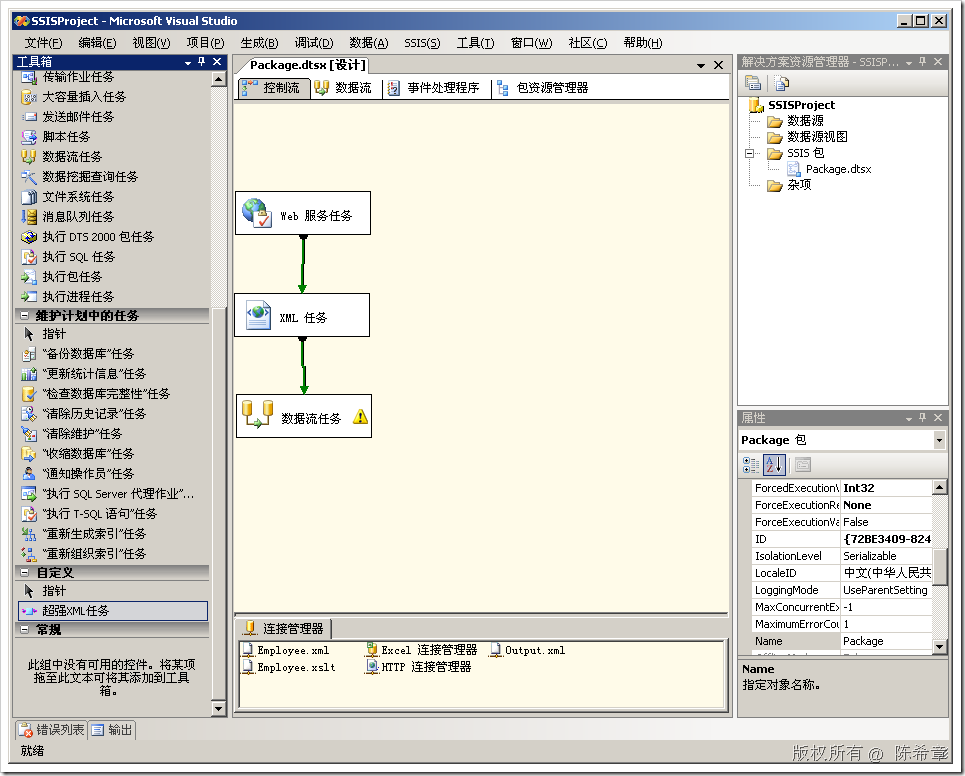
Task: Toggle auto-hide pin on 工具箱 panel
Action: click(x=201, y=62)
